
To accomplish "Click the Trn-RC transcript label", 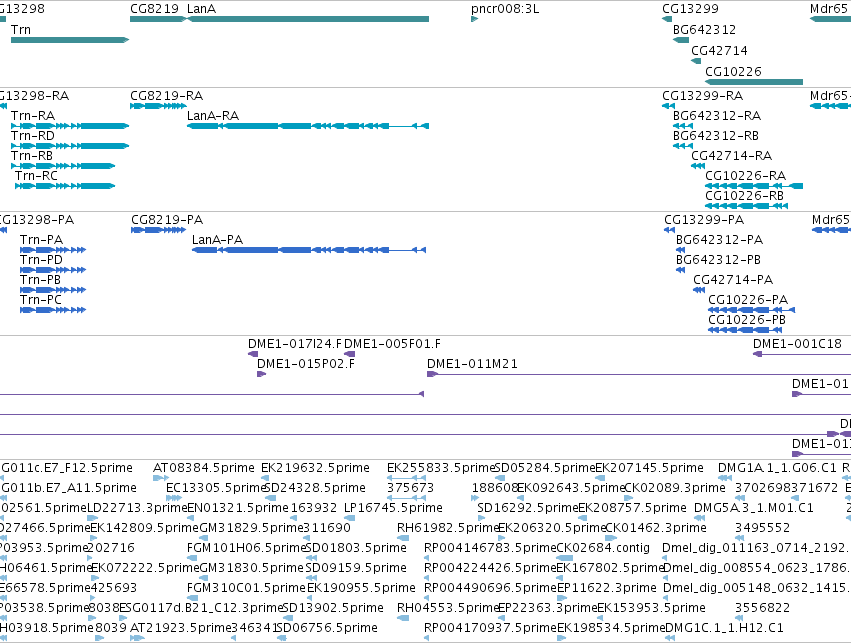I will 36,176.
